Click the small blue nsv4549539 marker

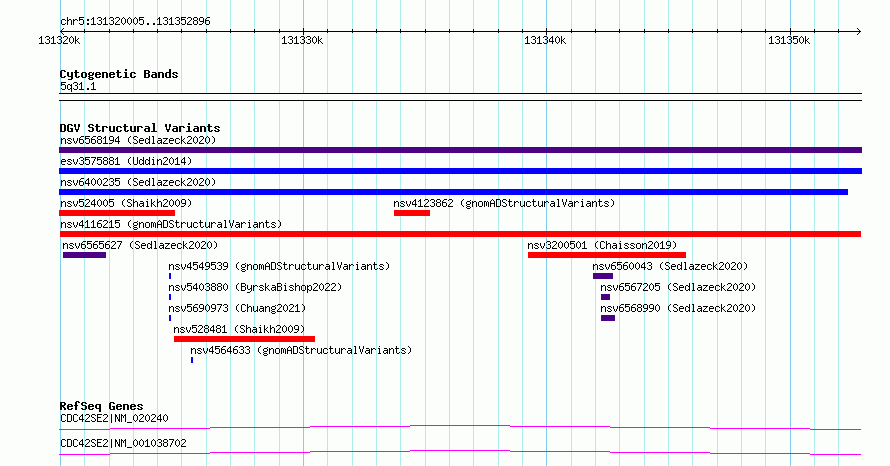(x=170, y=276)
